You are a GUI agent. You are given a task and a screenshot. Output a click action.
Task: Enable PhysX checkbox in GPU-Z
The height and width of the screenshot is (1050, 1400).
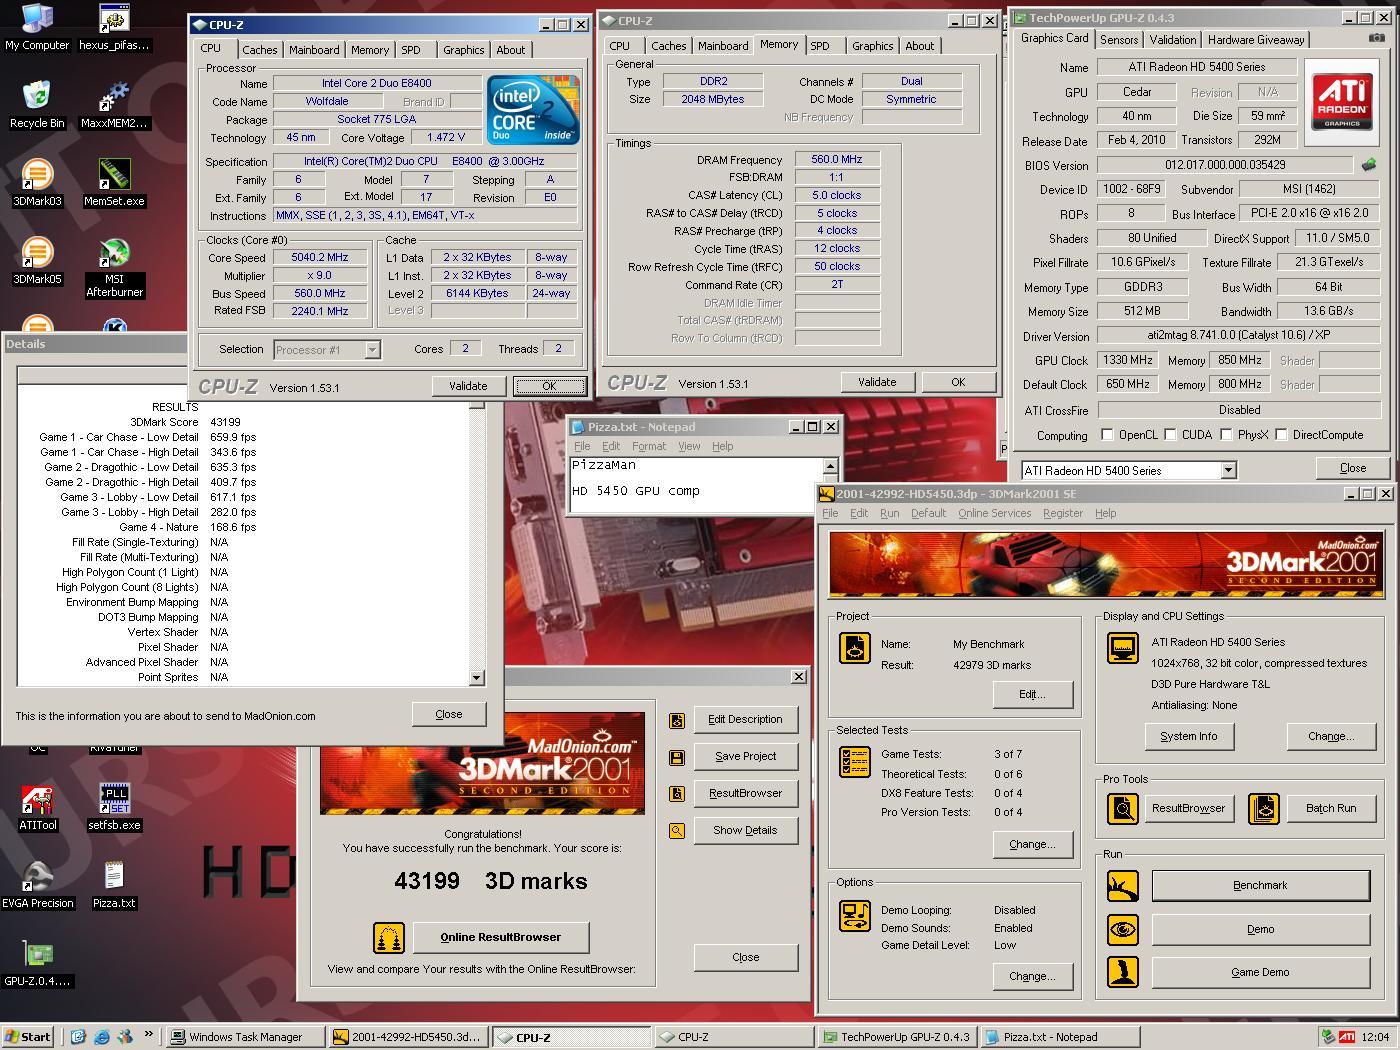click(x=1225, y=435)
